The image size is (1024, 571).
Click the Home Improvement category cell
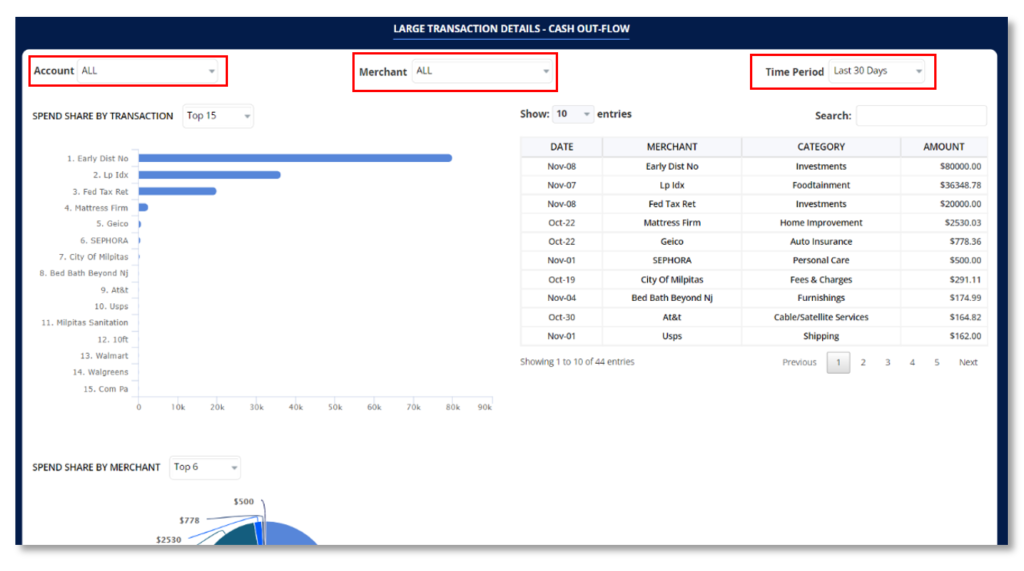[821, 223]
